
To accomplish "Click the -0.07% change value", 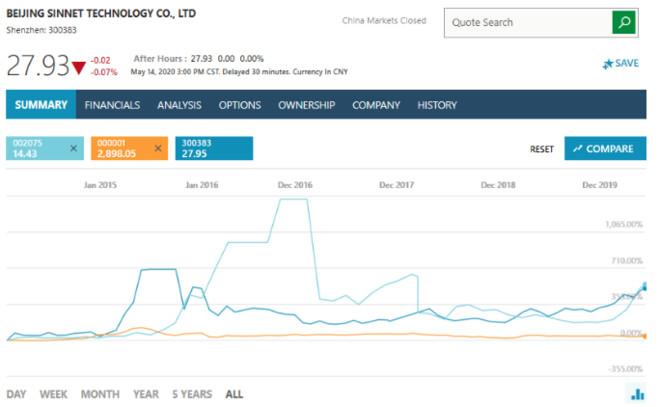I will pos(104,72).
